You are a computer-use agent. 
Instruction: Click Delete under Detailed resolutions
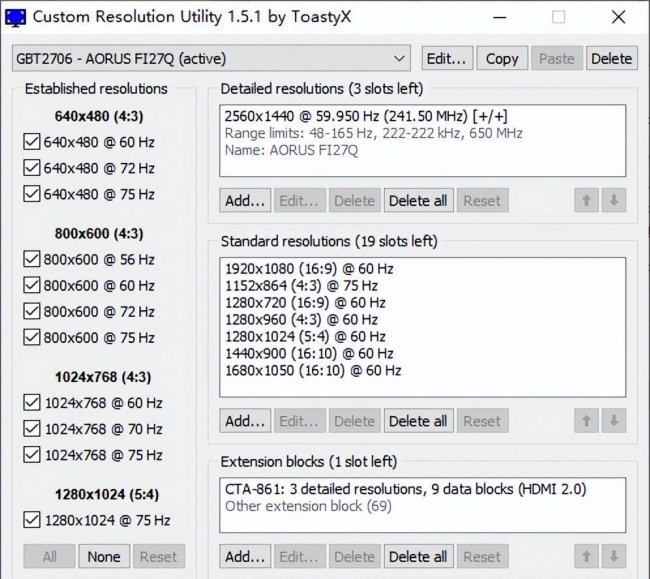[354, 201]
